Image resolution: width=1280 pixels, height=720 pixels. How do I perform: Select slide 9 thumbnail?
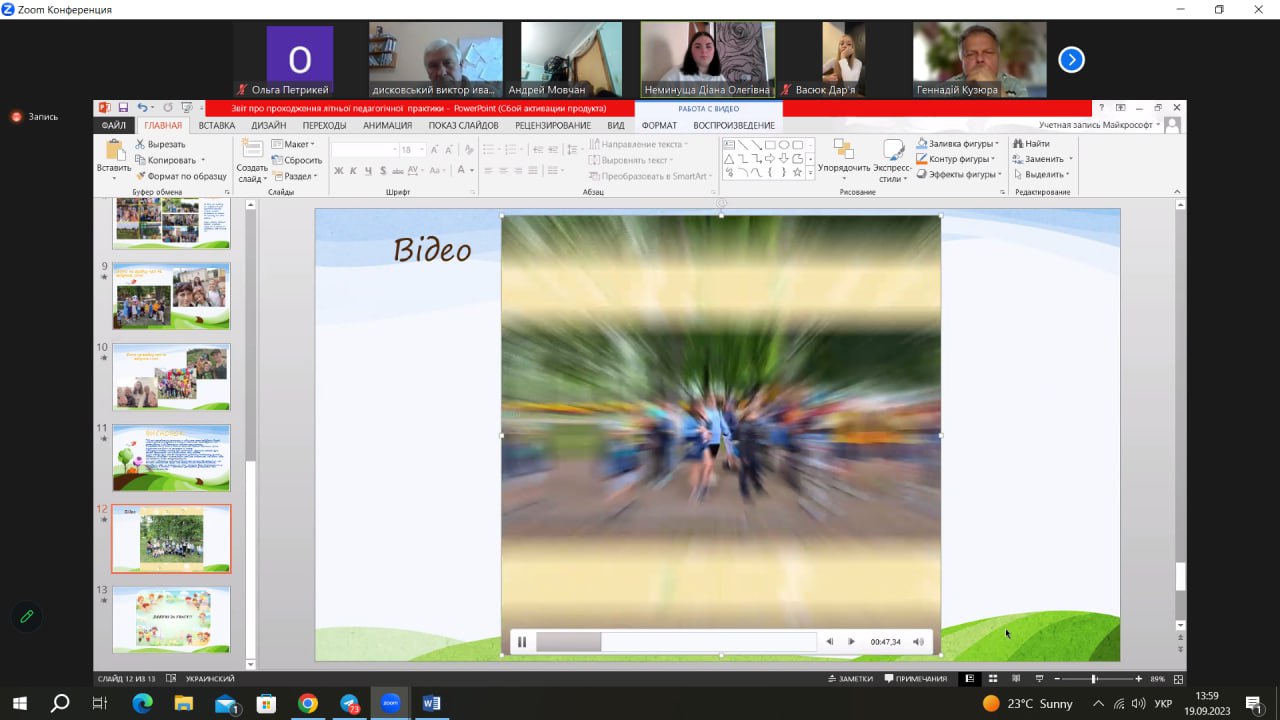[x=171, y=296]
